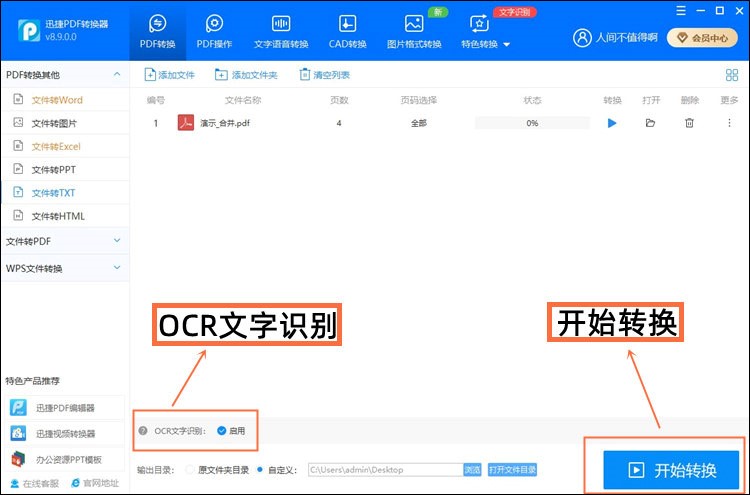Select the 原文件夹目录 radio button
This screenshot has width=750, height=495.
tap(190, 470)
